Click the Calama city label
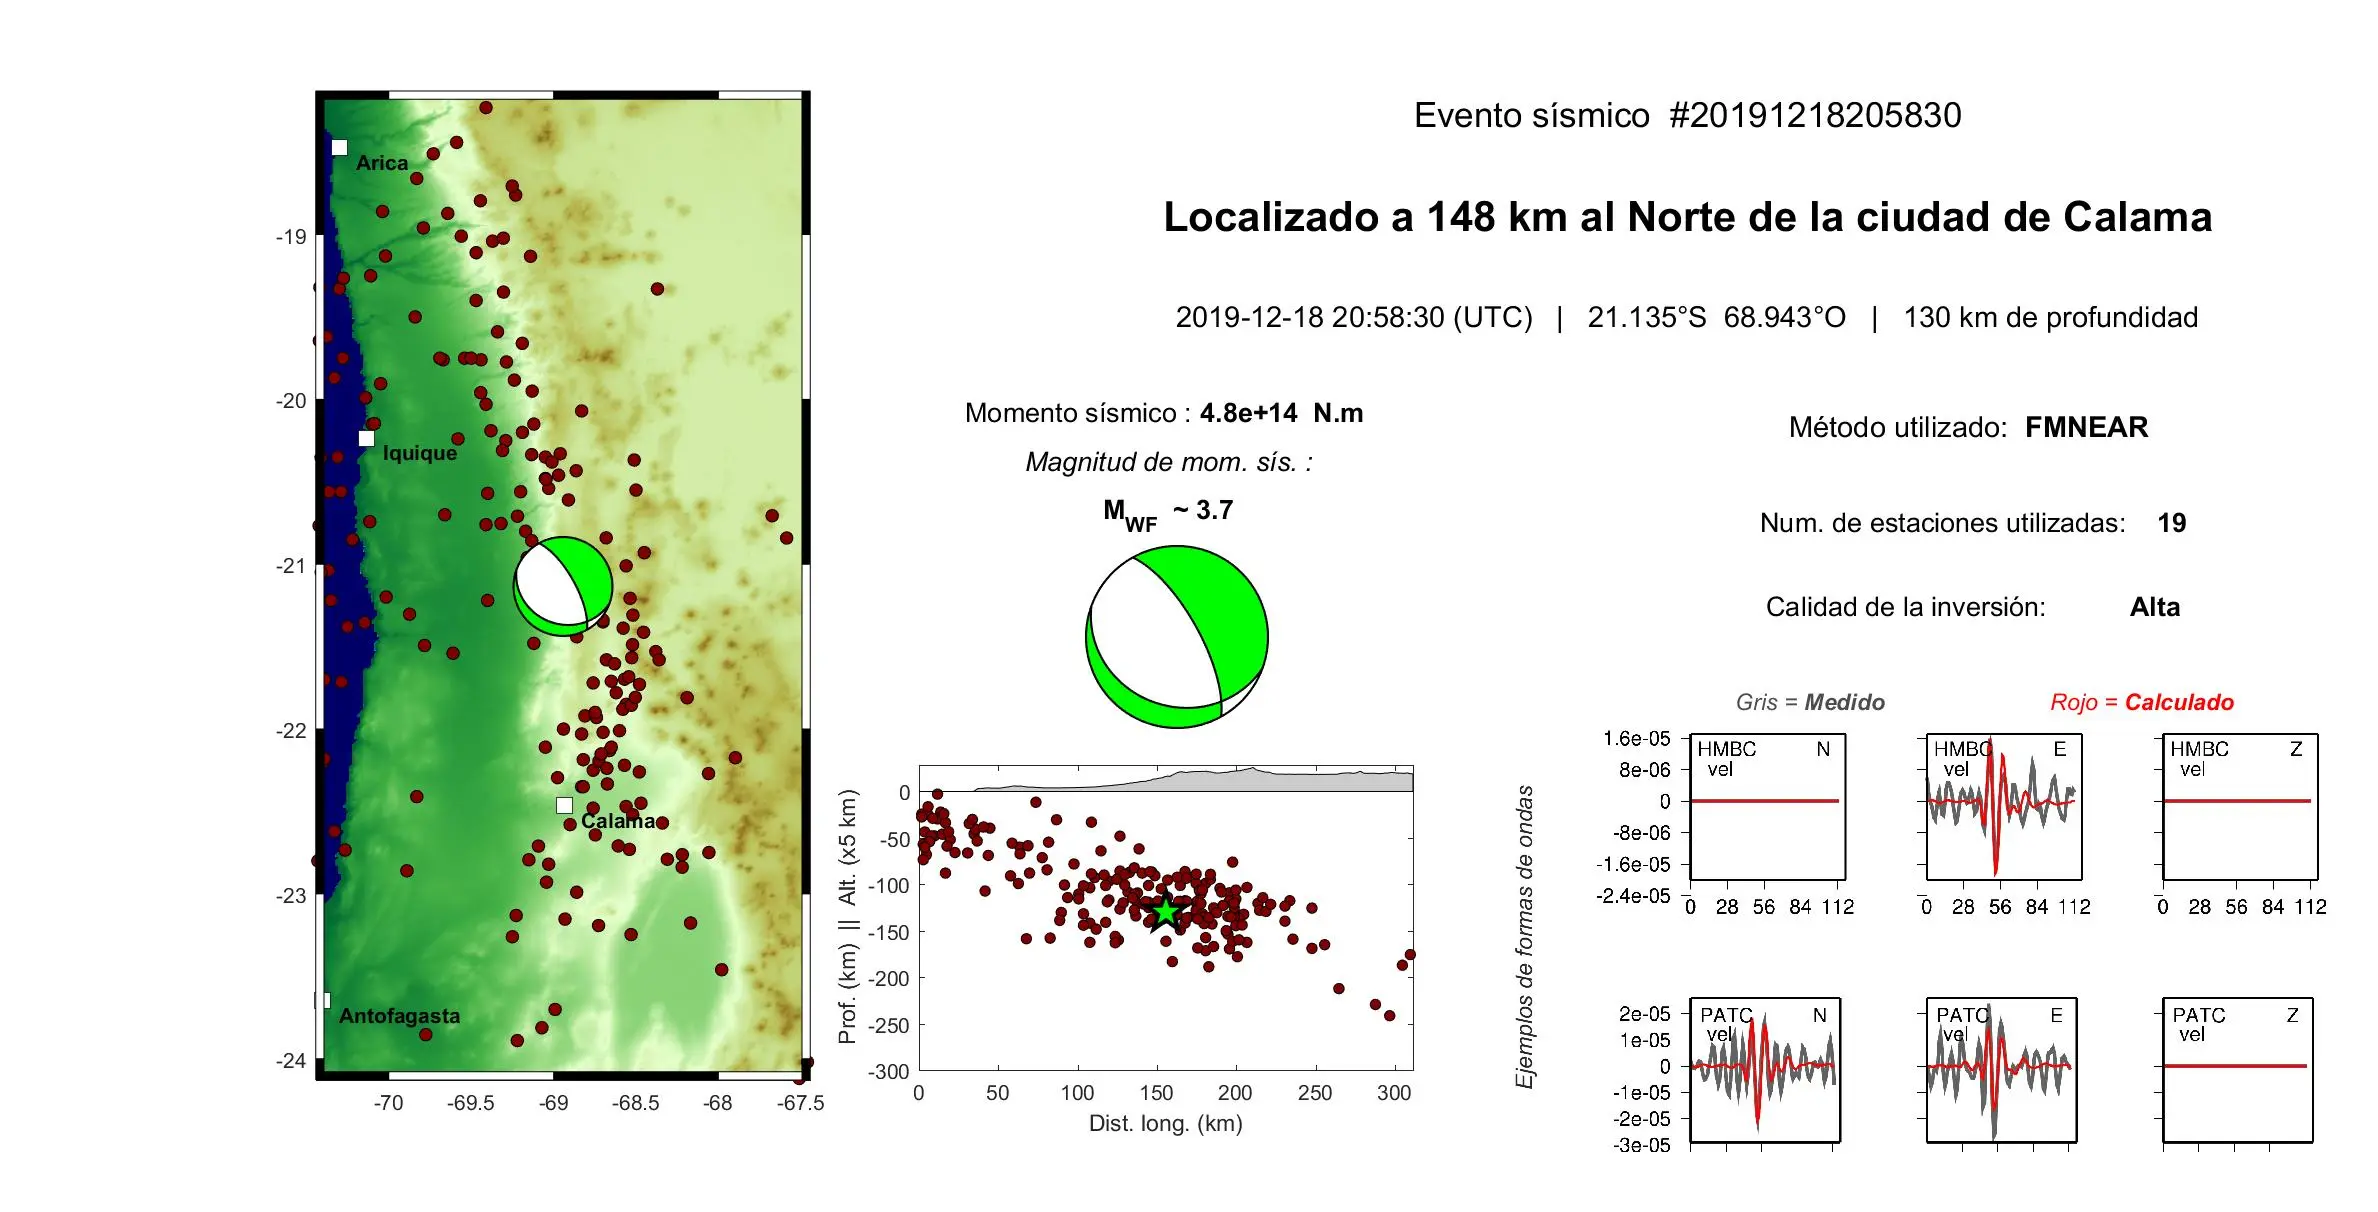Screen dimensions: 2378x1212 click(x=619, y=821)
